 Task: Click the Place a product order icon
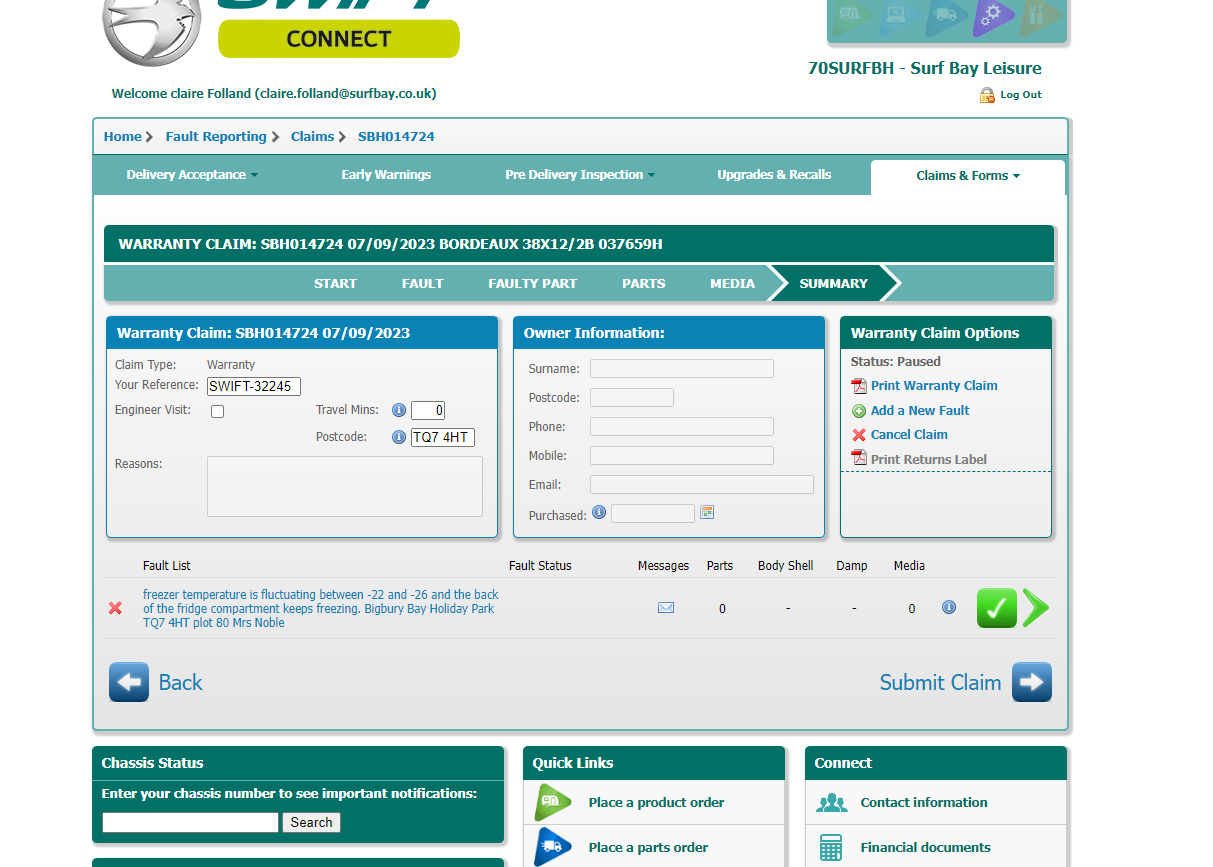tap(553, 802)
